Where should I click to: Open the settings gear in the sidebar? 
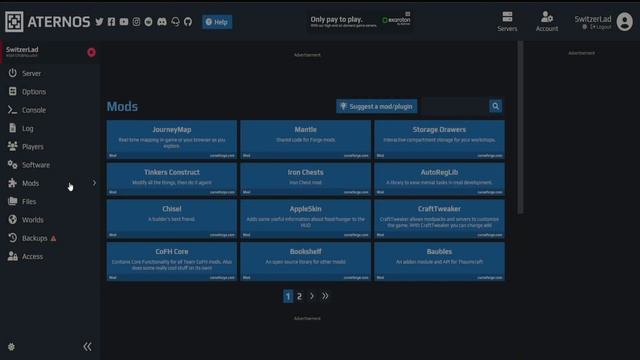click(11, 347)
